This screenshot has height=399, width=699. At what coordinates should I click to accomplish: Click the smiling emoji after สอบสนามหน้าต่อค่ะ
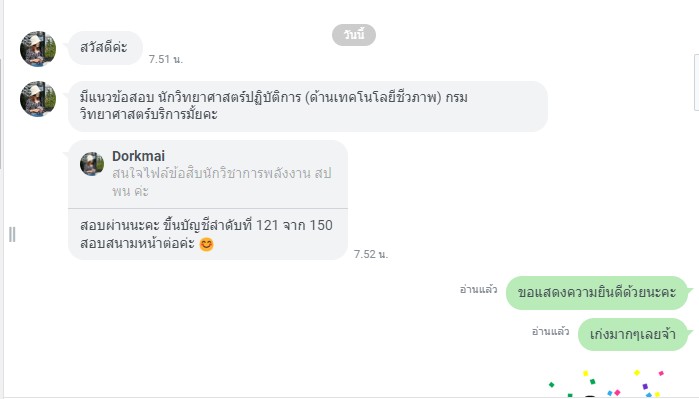[206, 244]
